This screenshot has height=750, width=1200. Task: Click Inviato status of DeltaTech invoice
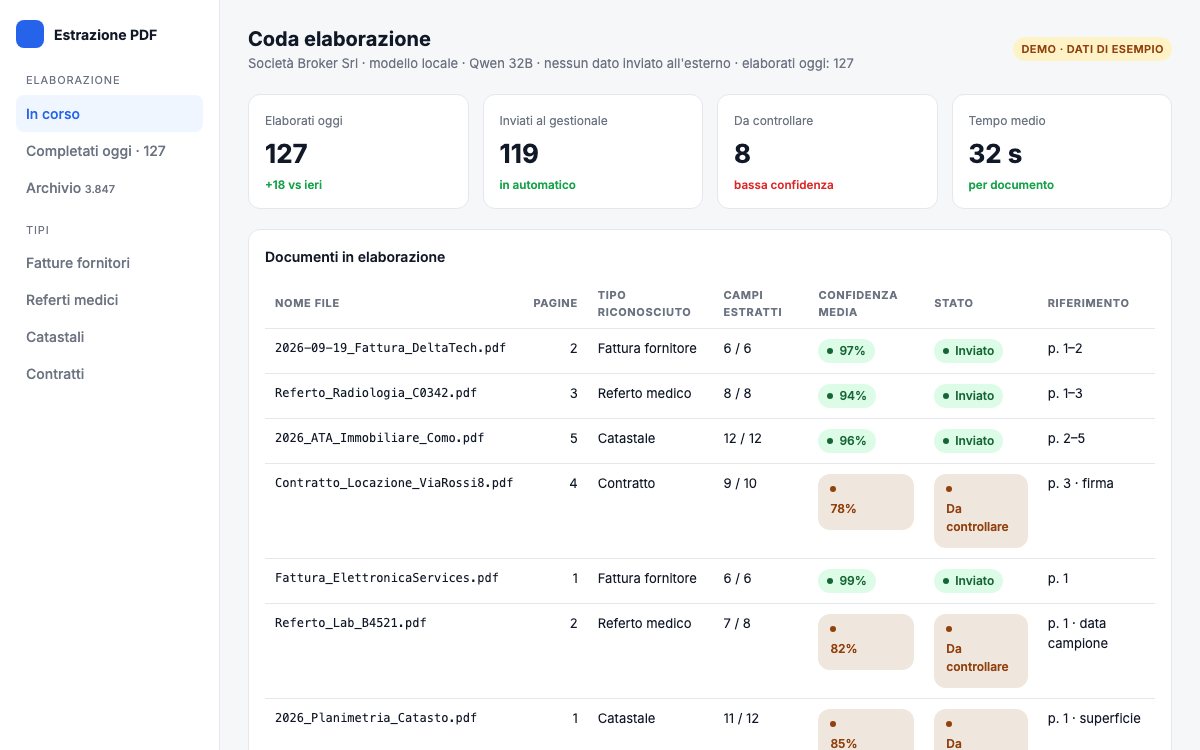pos(968,351)
